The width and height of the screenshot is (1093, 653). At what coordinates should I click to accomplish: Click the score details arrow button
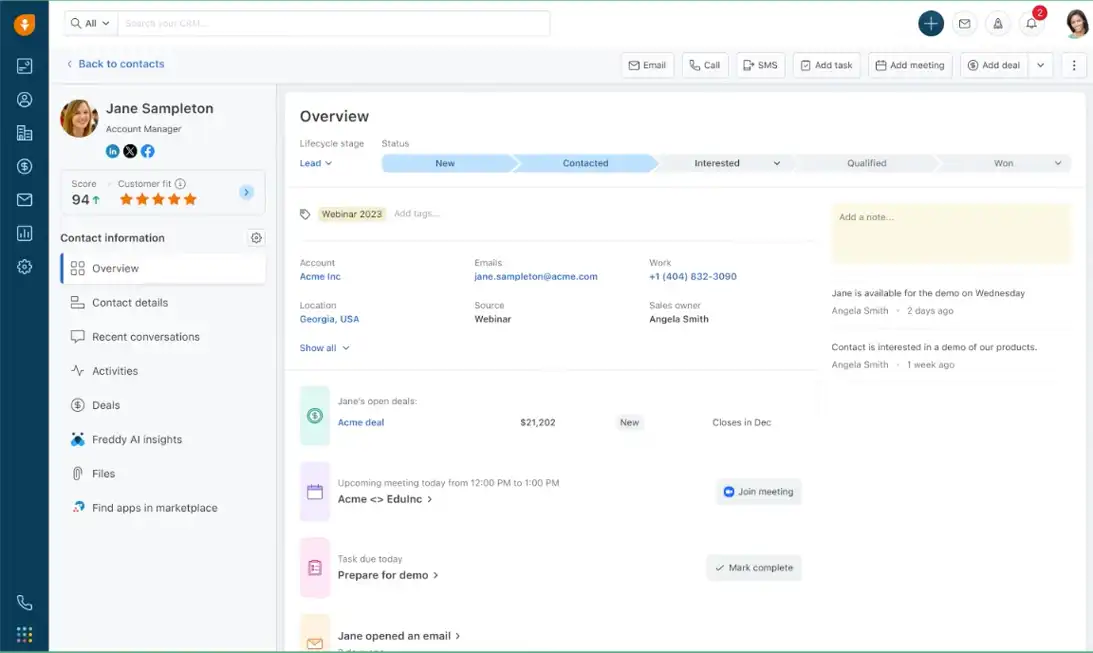pyautogui.click(x=246, y=192)
